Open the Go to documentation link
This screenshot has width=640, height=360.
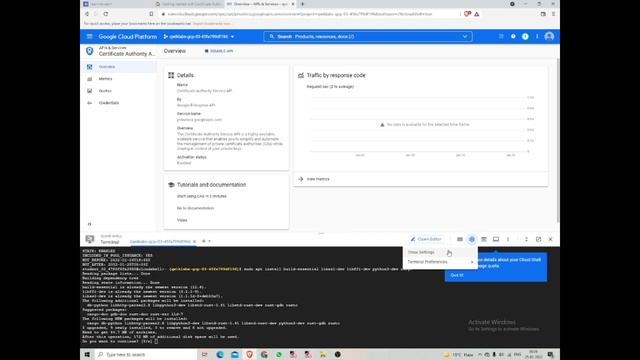(196, 208)
